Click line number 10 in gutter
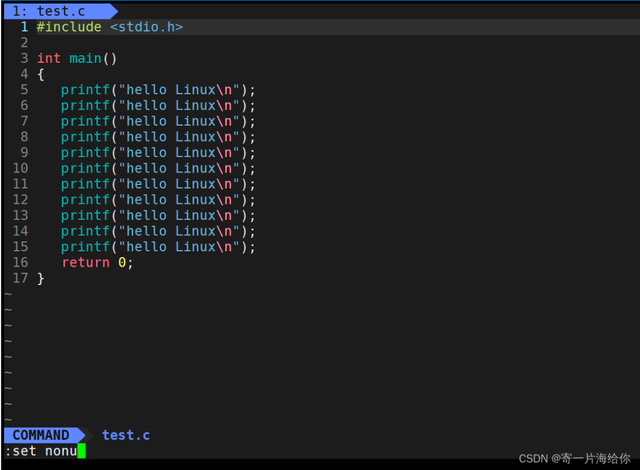 (x=20, y=168)
